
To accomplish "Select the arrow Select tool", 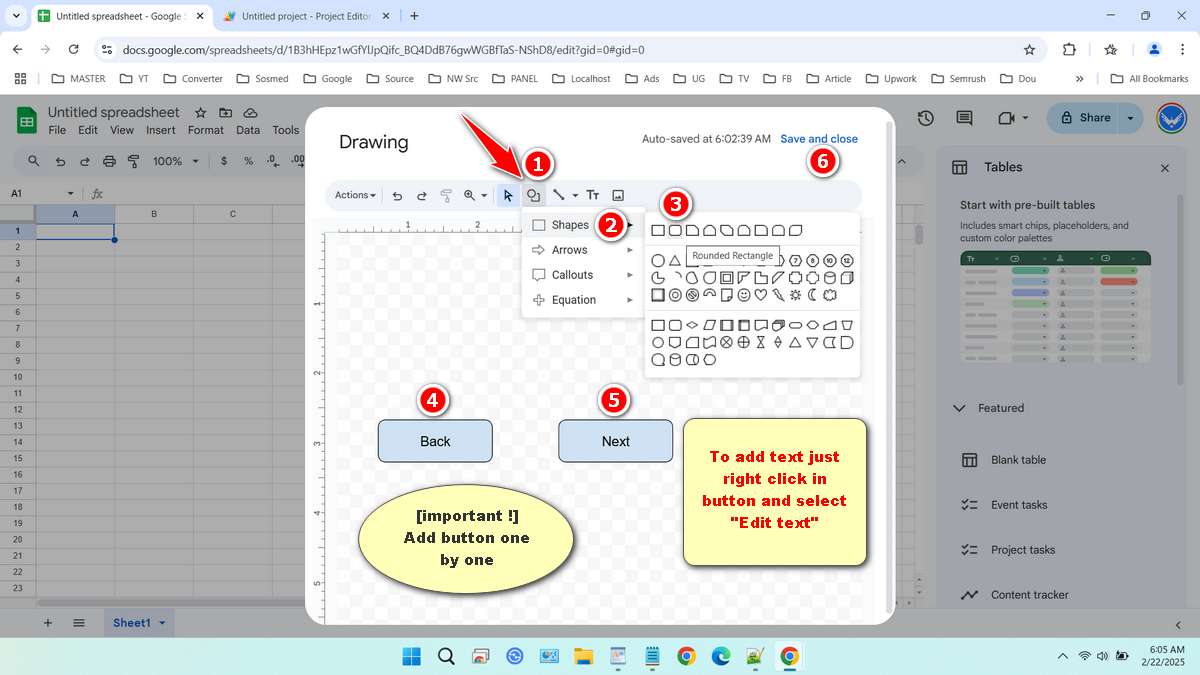I will pyautogui.click(x=508, y=195).
